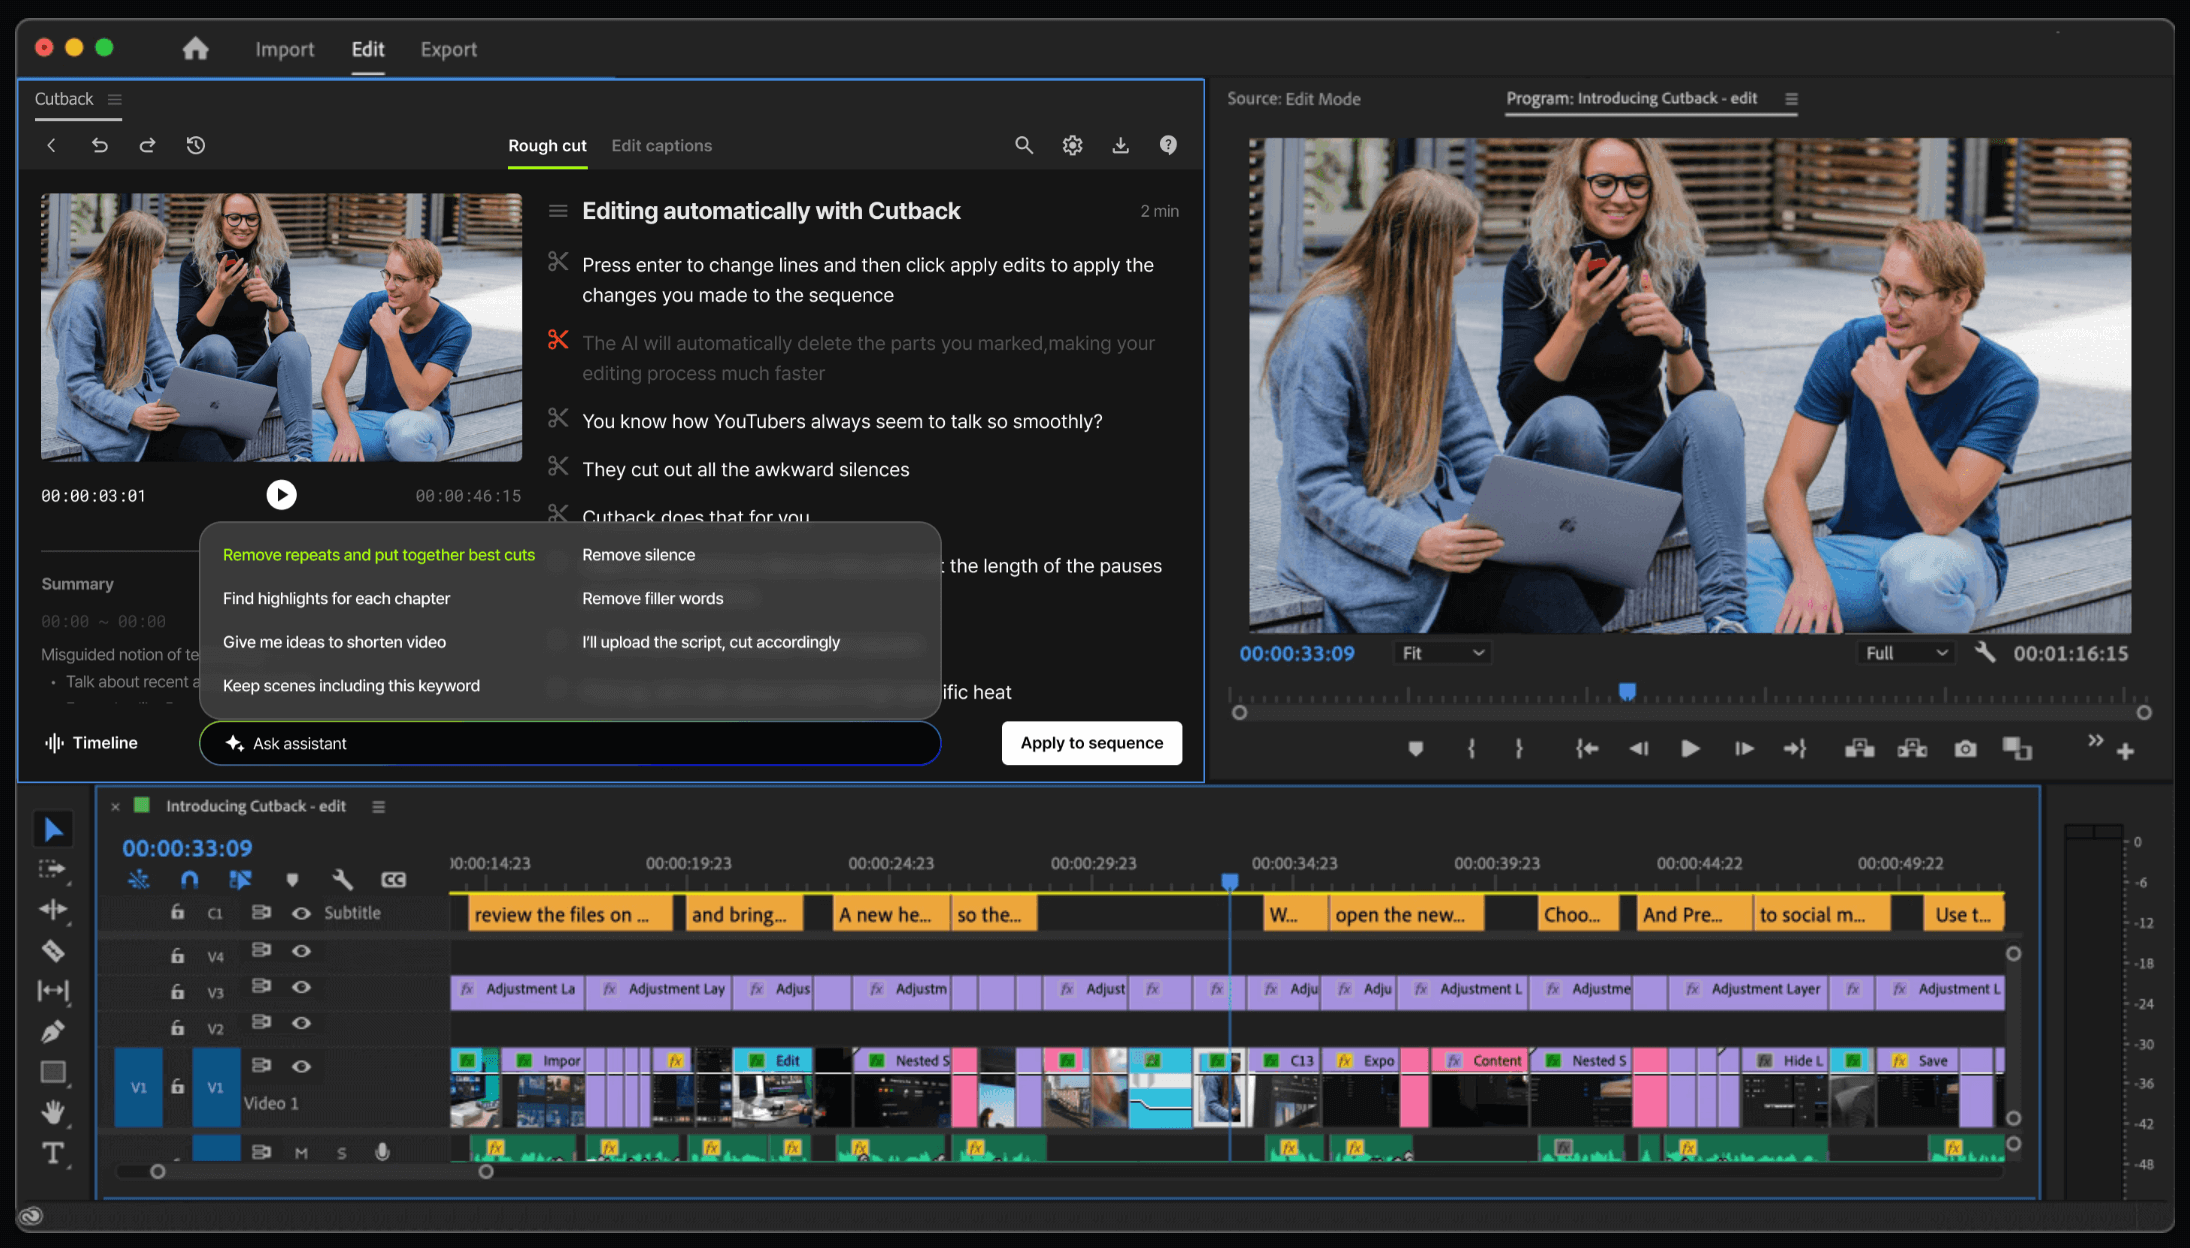Toggle V3 track lock
Screen dimensions: 2190x1248
tap(177, 991)
